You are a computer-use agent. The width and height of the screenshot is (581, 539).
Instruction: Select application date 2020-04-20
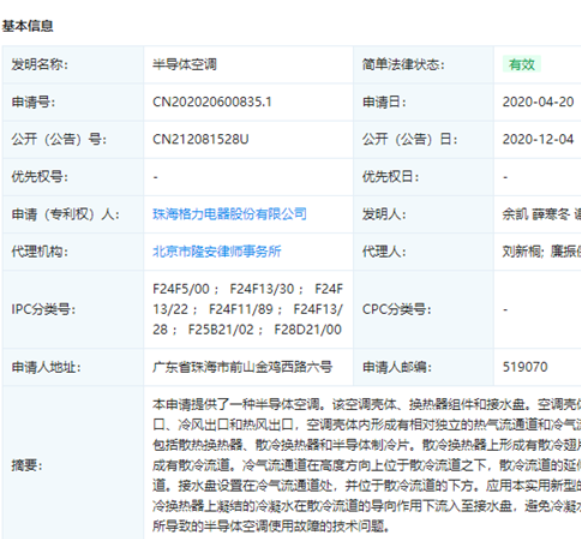tap(538, 102)
